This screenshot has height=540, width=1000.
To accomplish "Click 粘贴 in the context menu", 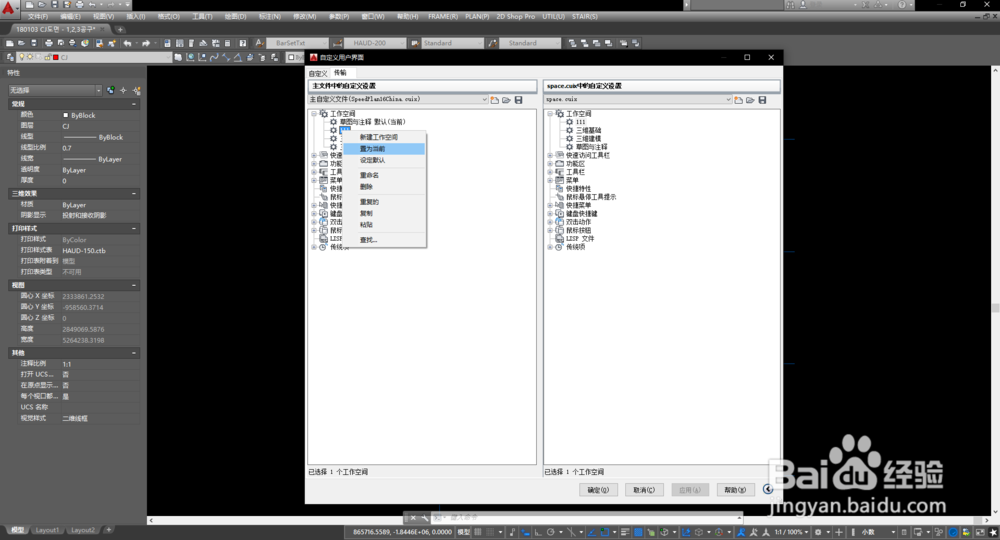I will [384, 224].
